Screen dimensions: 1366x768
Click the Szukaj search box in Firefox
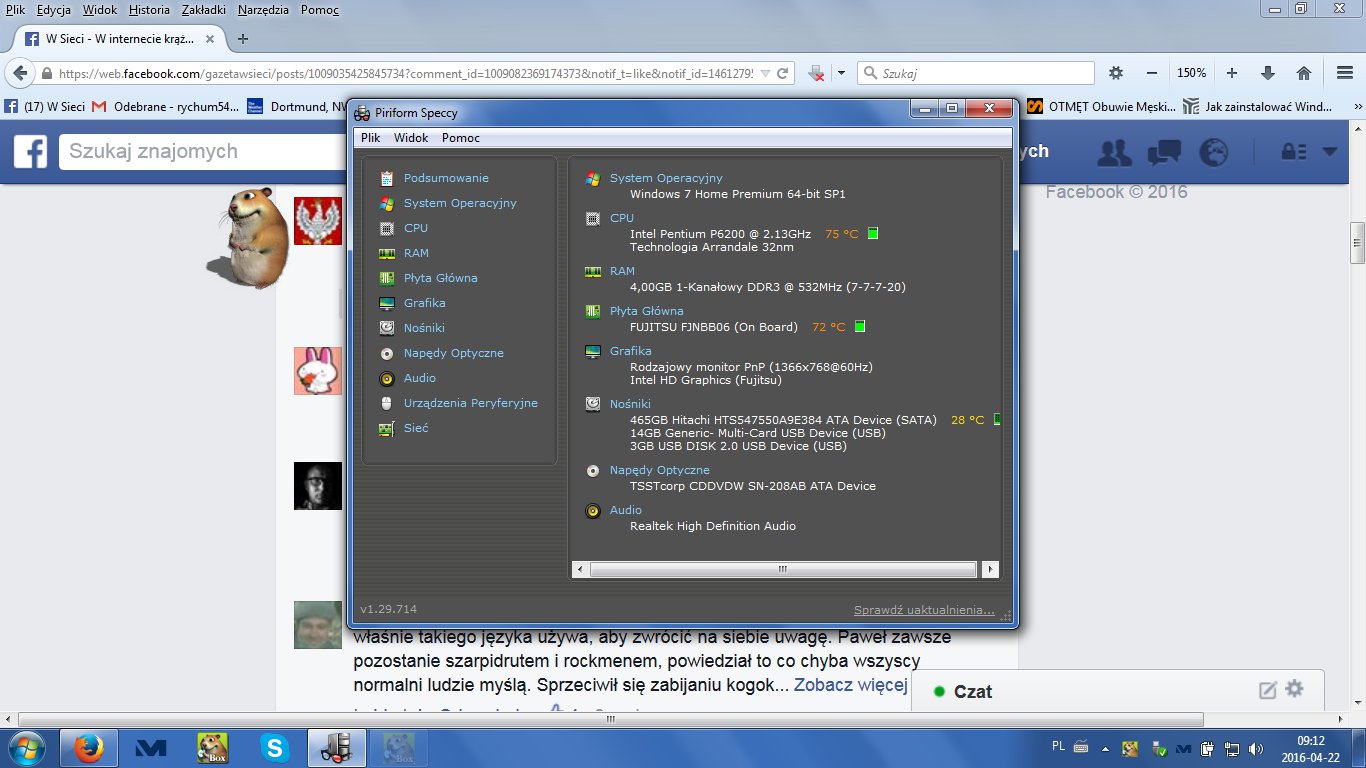(976, 73)
